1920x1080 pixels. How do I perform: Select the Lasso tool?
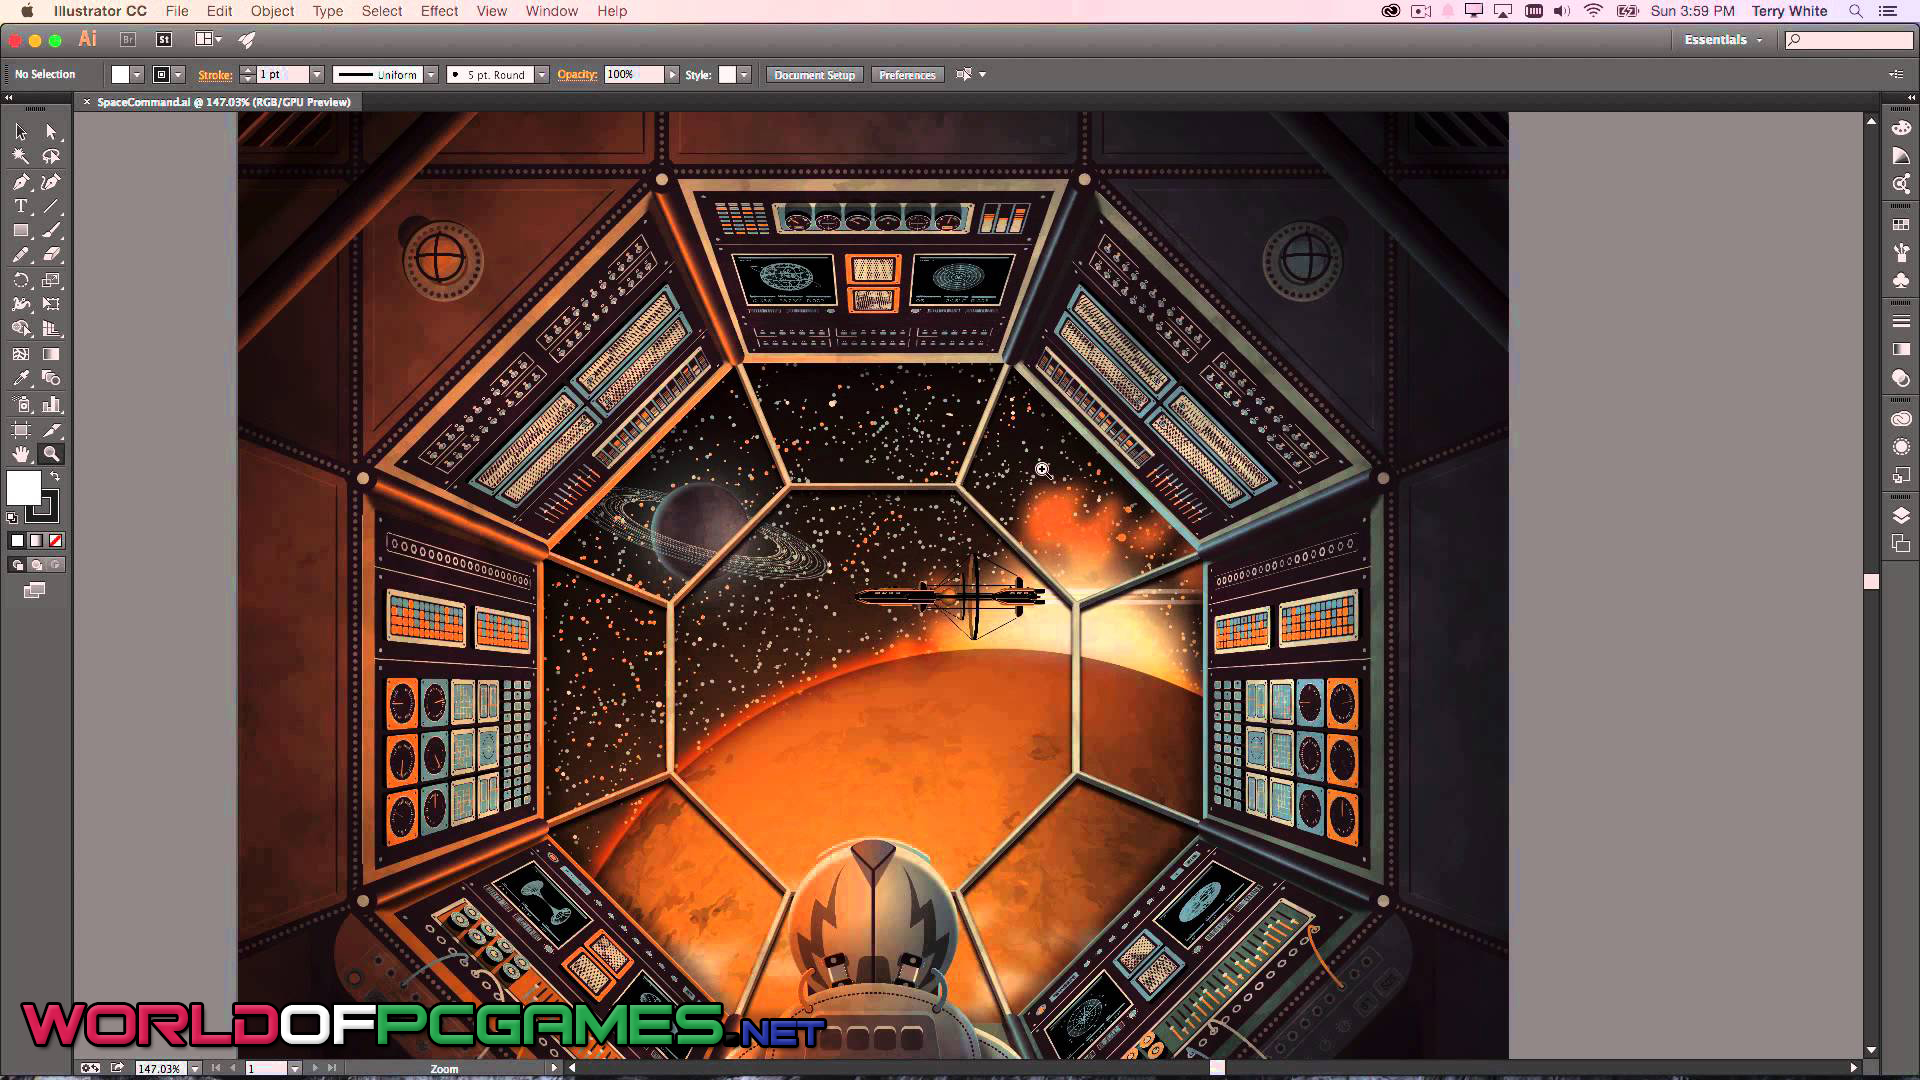coord(51,156)
